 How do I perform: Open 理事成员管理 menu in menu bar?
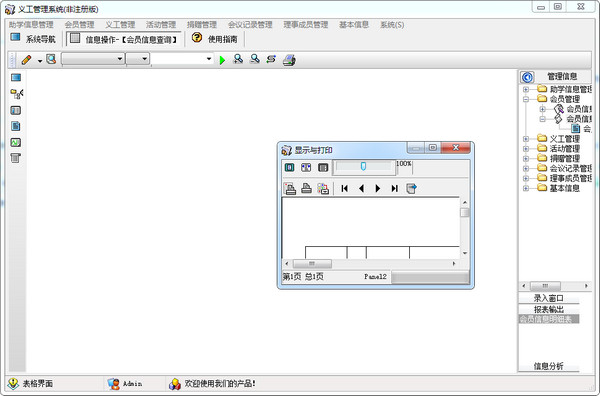tap(305, 25)
